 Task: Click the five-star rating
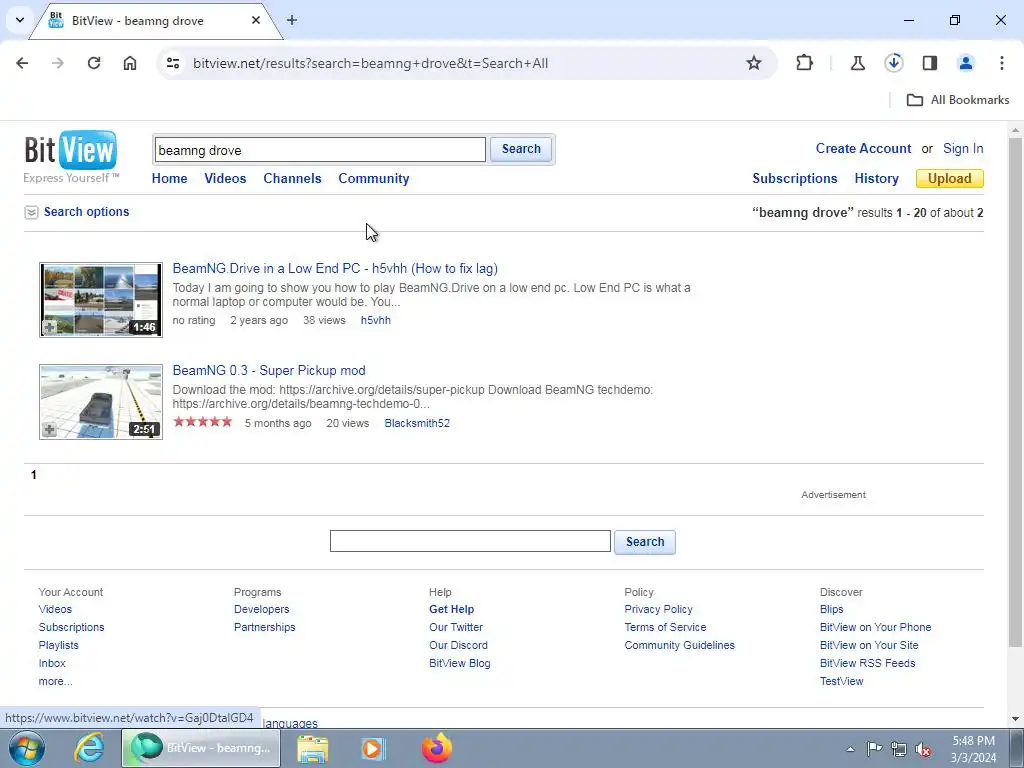click(202, 422)
